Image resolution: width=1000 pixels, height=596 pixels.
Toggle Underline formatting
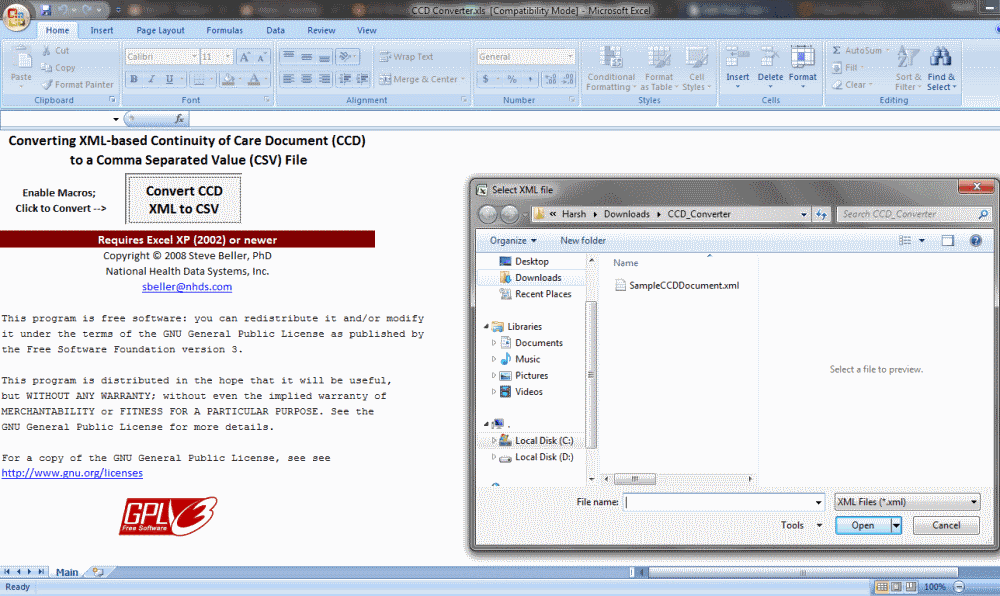(x=169, y=79)
